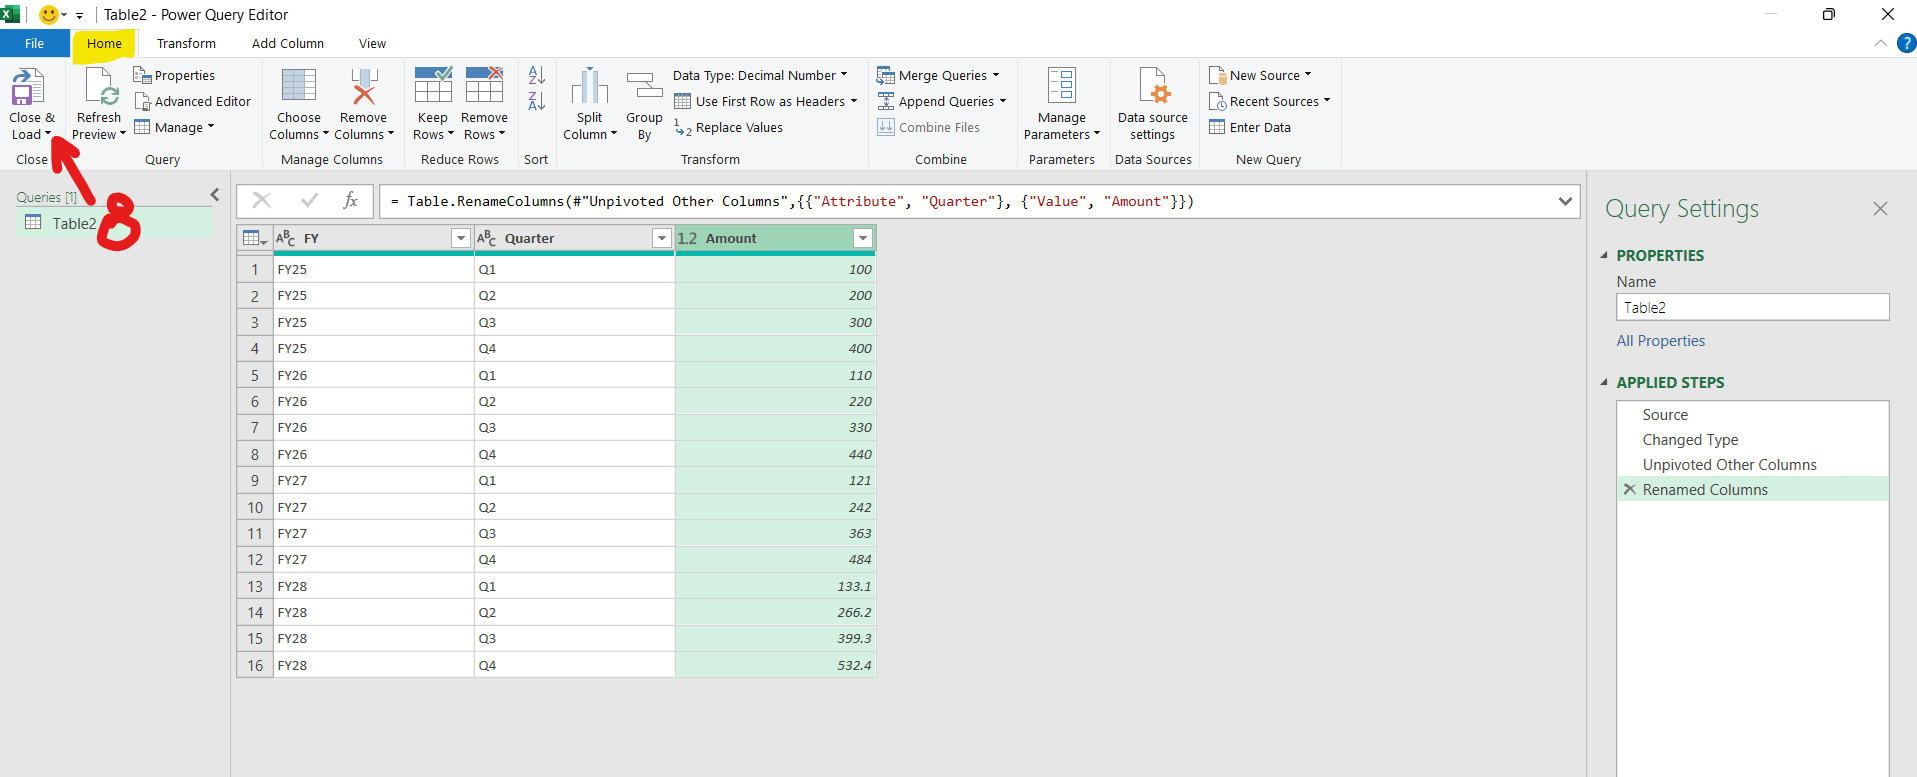This screenshot has height=777, width=1917.
Task: Open the Quick Access Toolbar customize dropdown
Action: [79, 15]
